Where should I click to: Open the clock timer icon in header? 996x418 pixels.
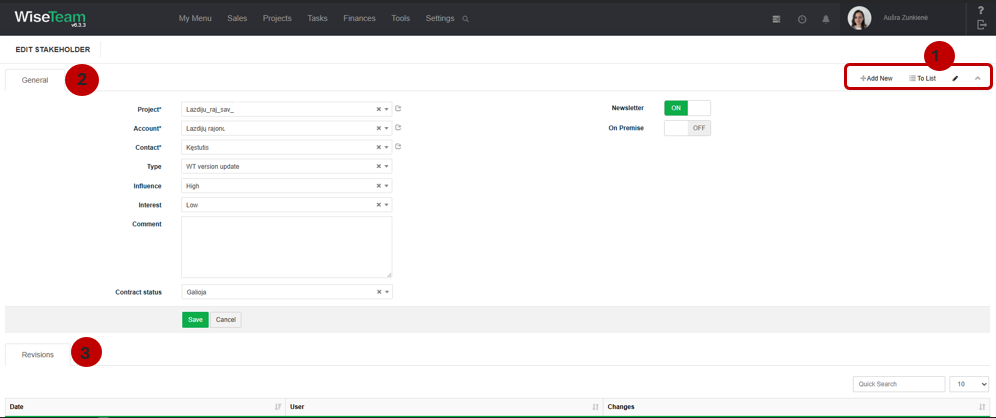coord(802,19)
